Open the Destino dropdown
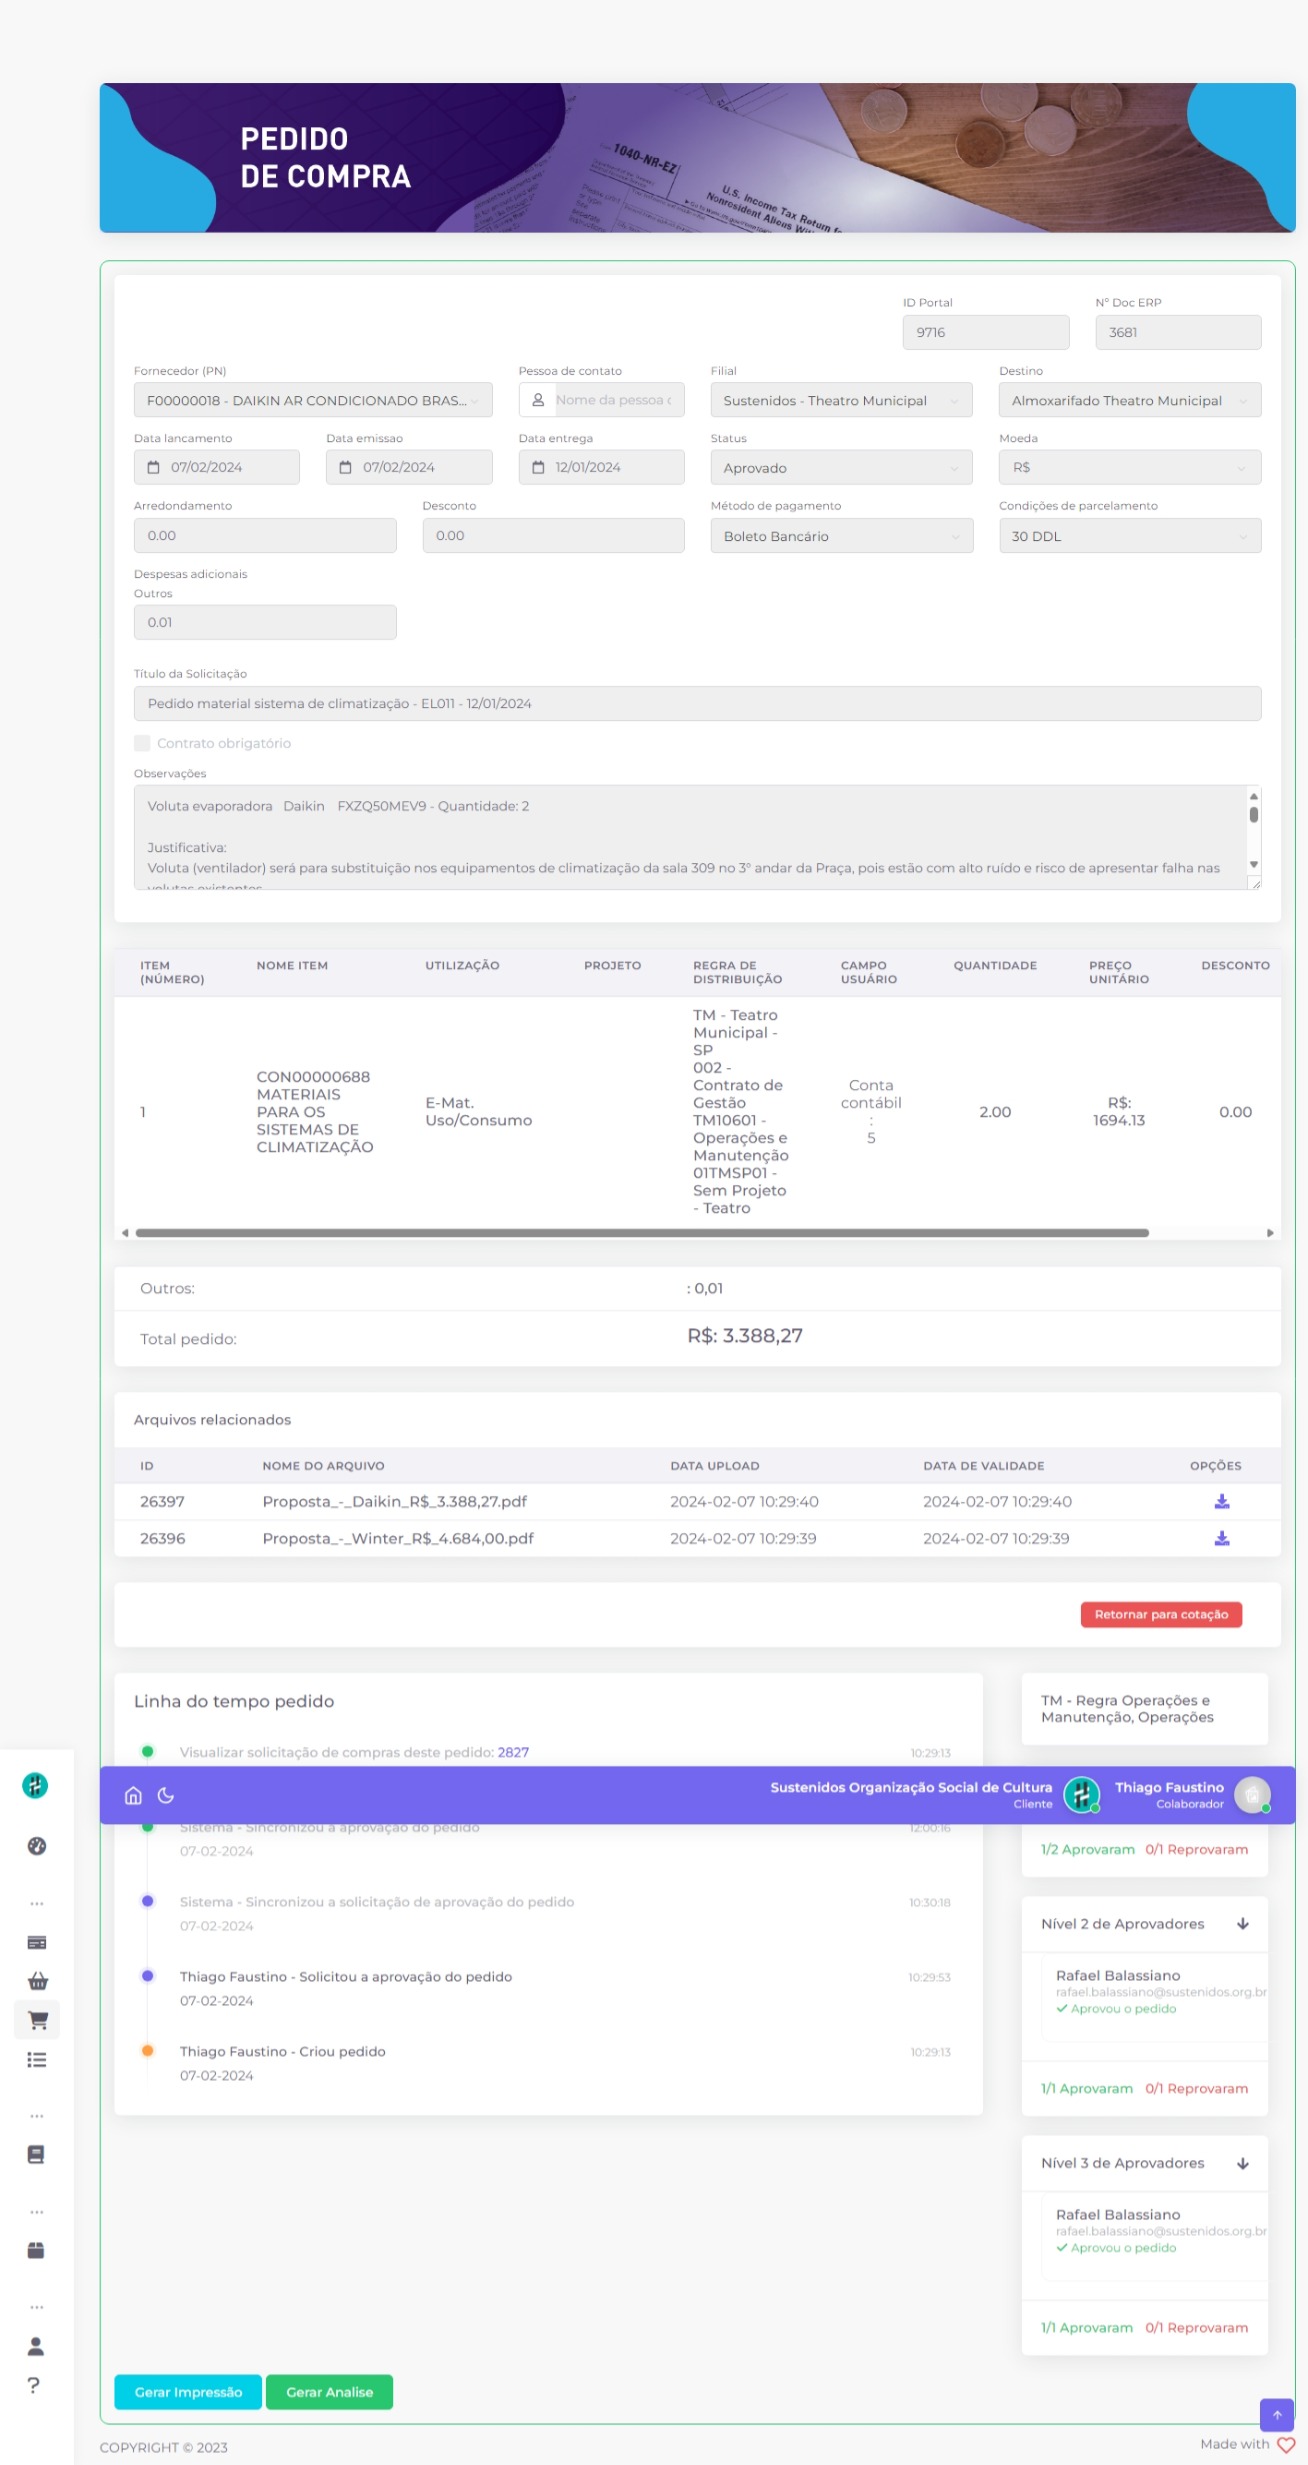 (x=1130, y=400)
